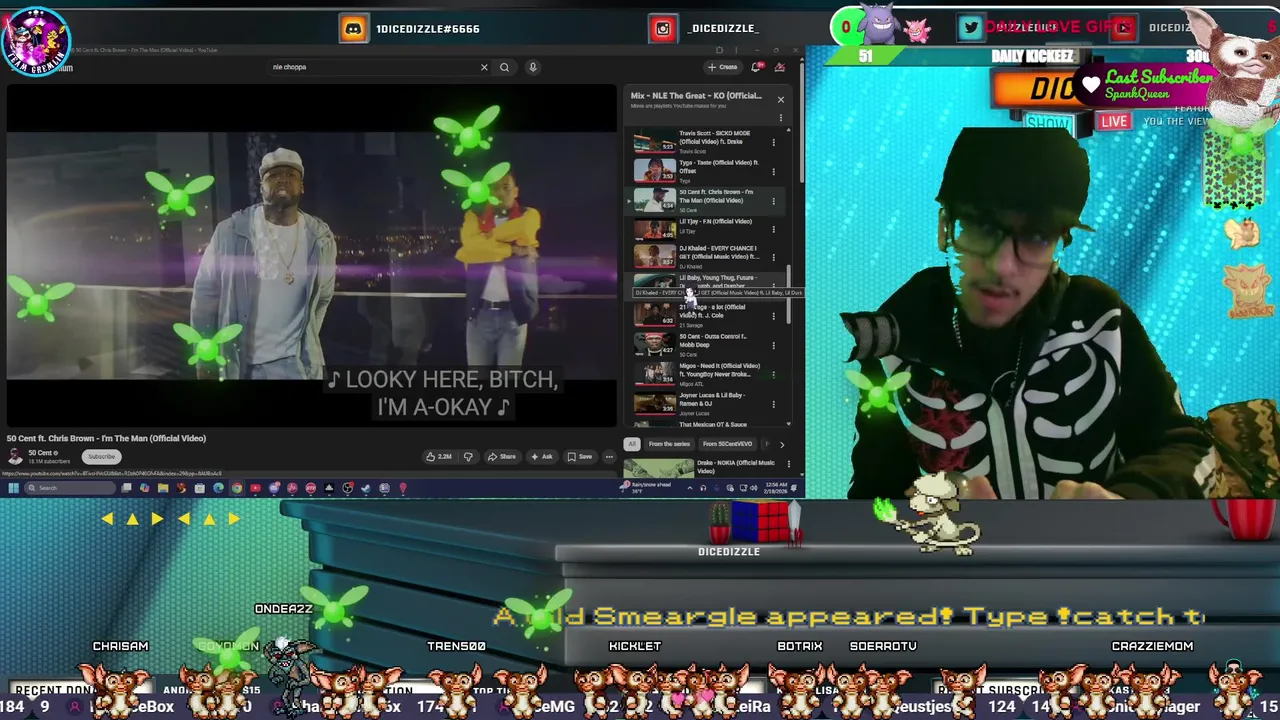1280x720 pixels.
Task: Dislike the video with thumbs down
Action: click(468, 457)
